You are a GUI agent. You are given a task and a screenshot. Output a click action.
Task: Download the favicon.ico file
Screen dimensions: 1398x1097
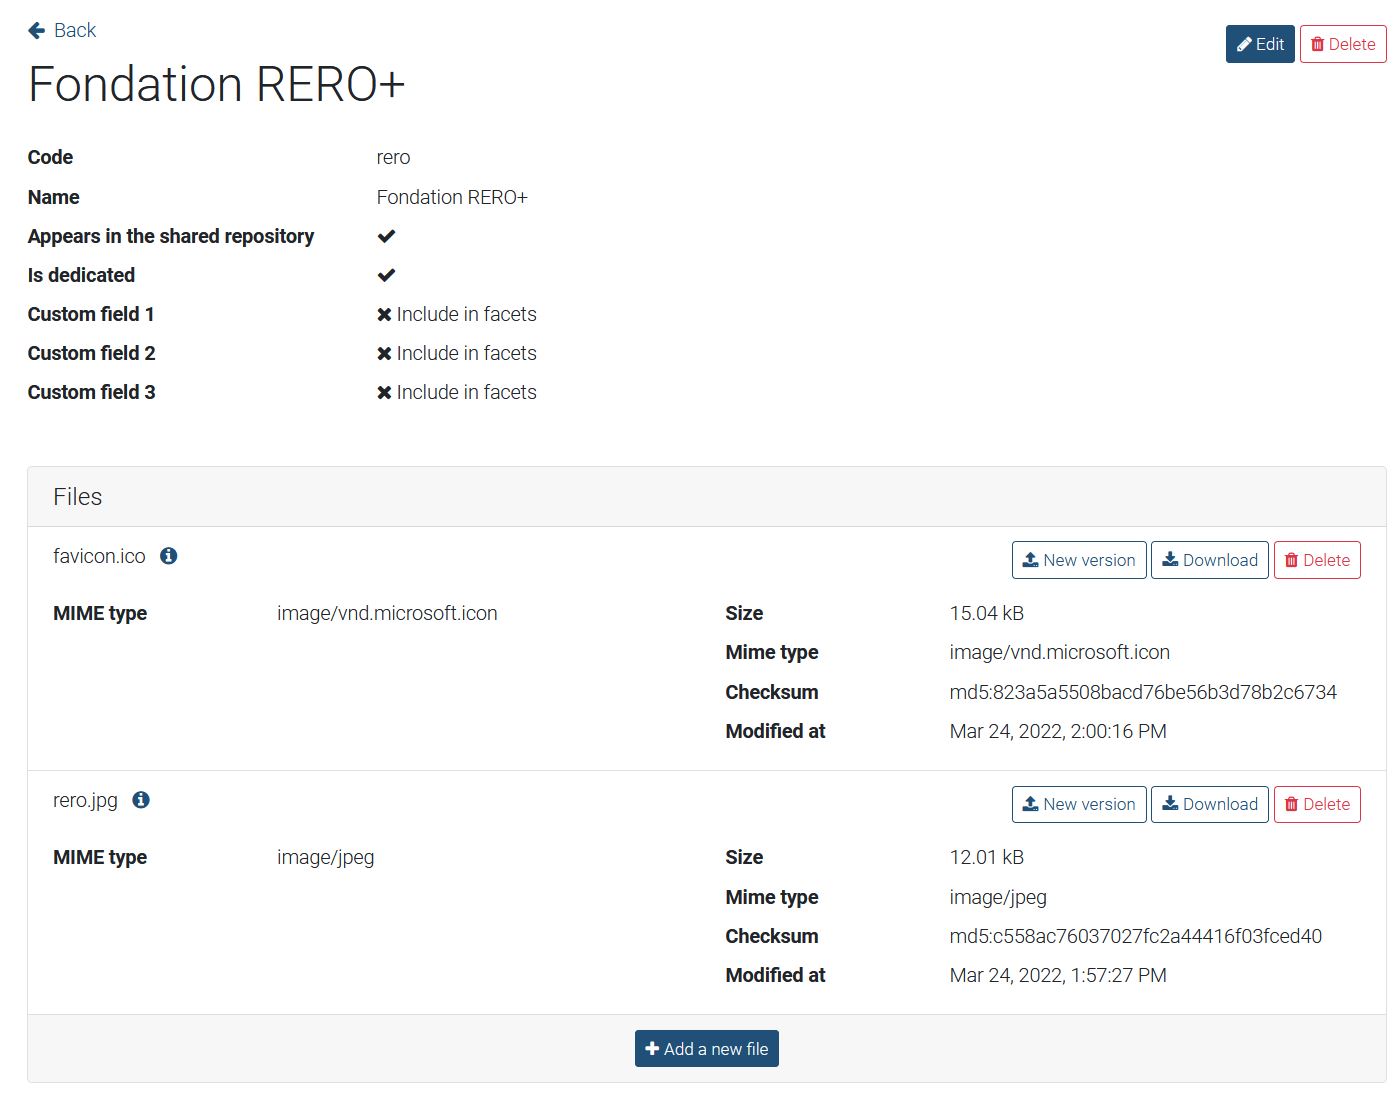pos(1210,560)
